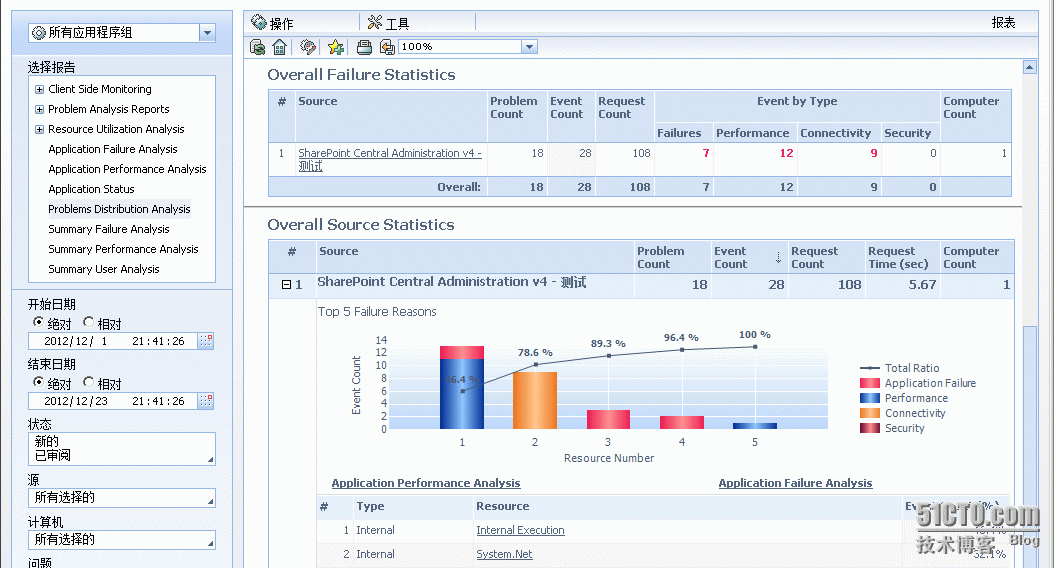The width and height of the screenshot is (1054, 568).
Task: Add report to favorites star icon
Action: point(335,47)
